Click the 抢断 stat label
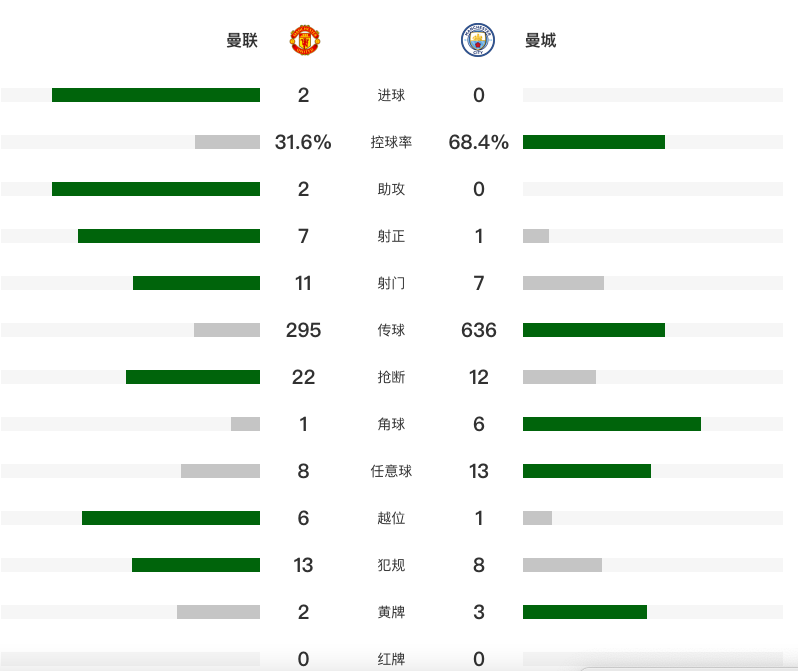Viewport: 798px width, 671px height. [391, 377]
